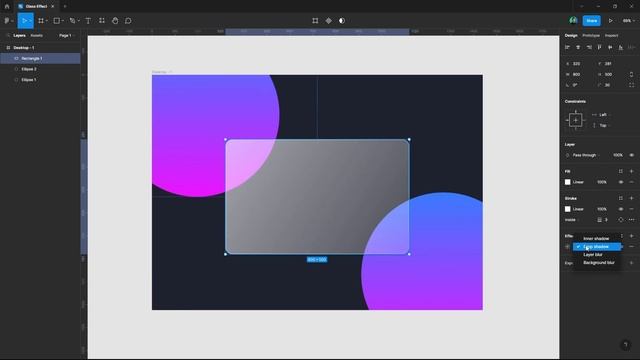Click the Home icon in tab bar

pos(7,6)
